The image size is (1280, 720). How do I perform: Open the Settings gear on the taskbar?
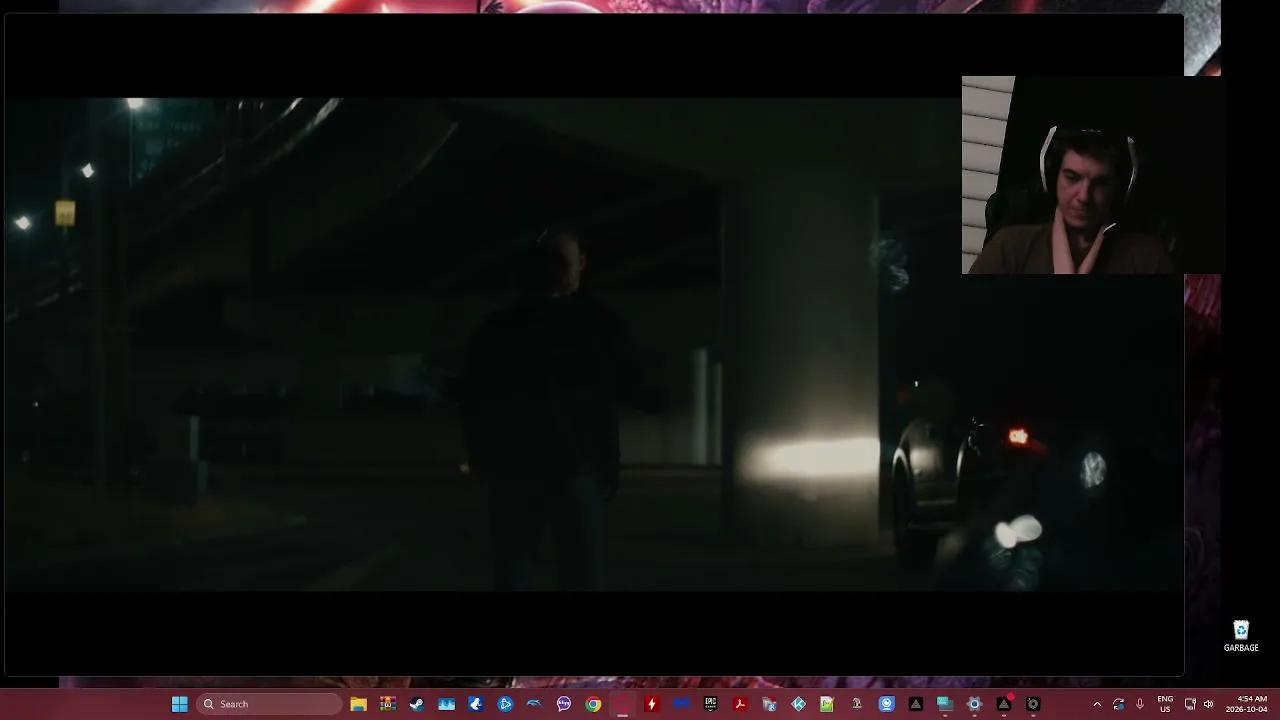click(974, 704)
